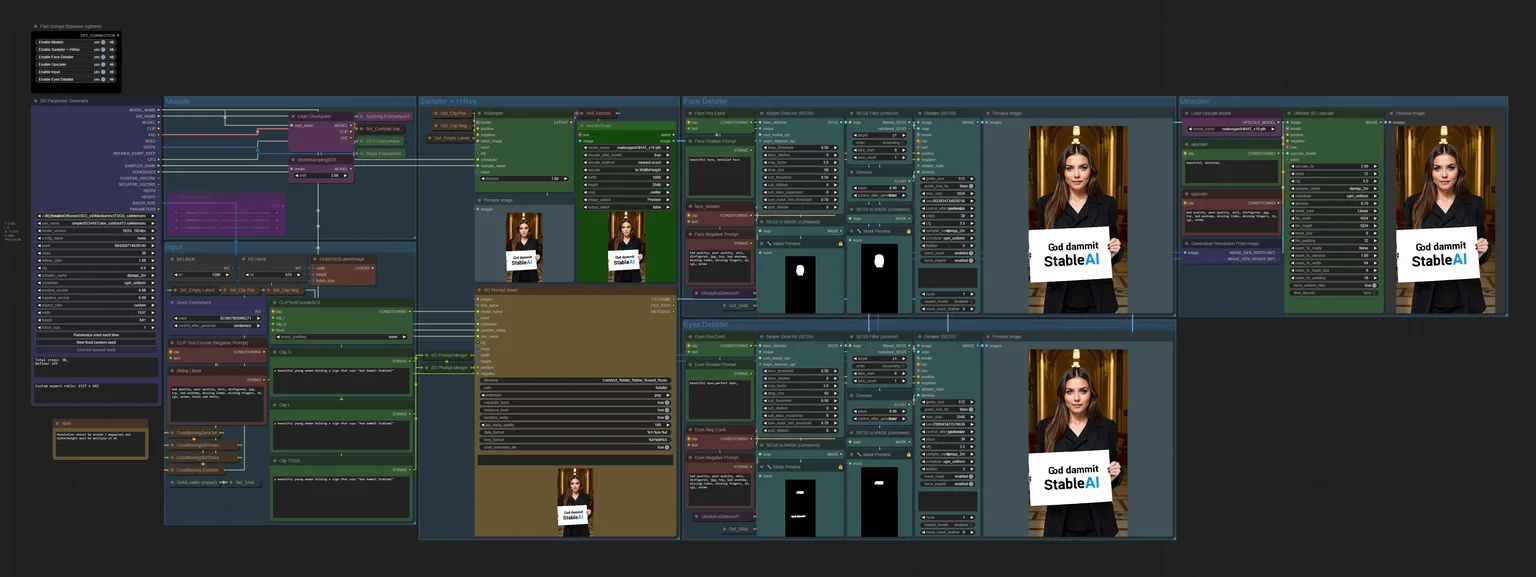Collapse EmptySD3LatentImage node via title dot
The height and width of the screenshot is (577, 1536).
click(x=315, y=259)
